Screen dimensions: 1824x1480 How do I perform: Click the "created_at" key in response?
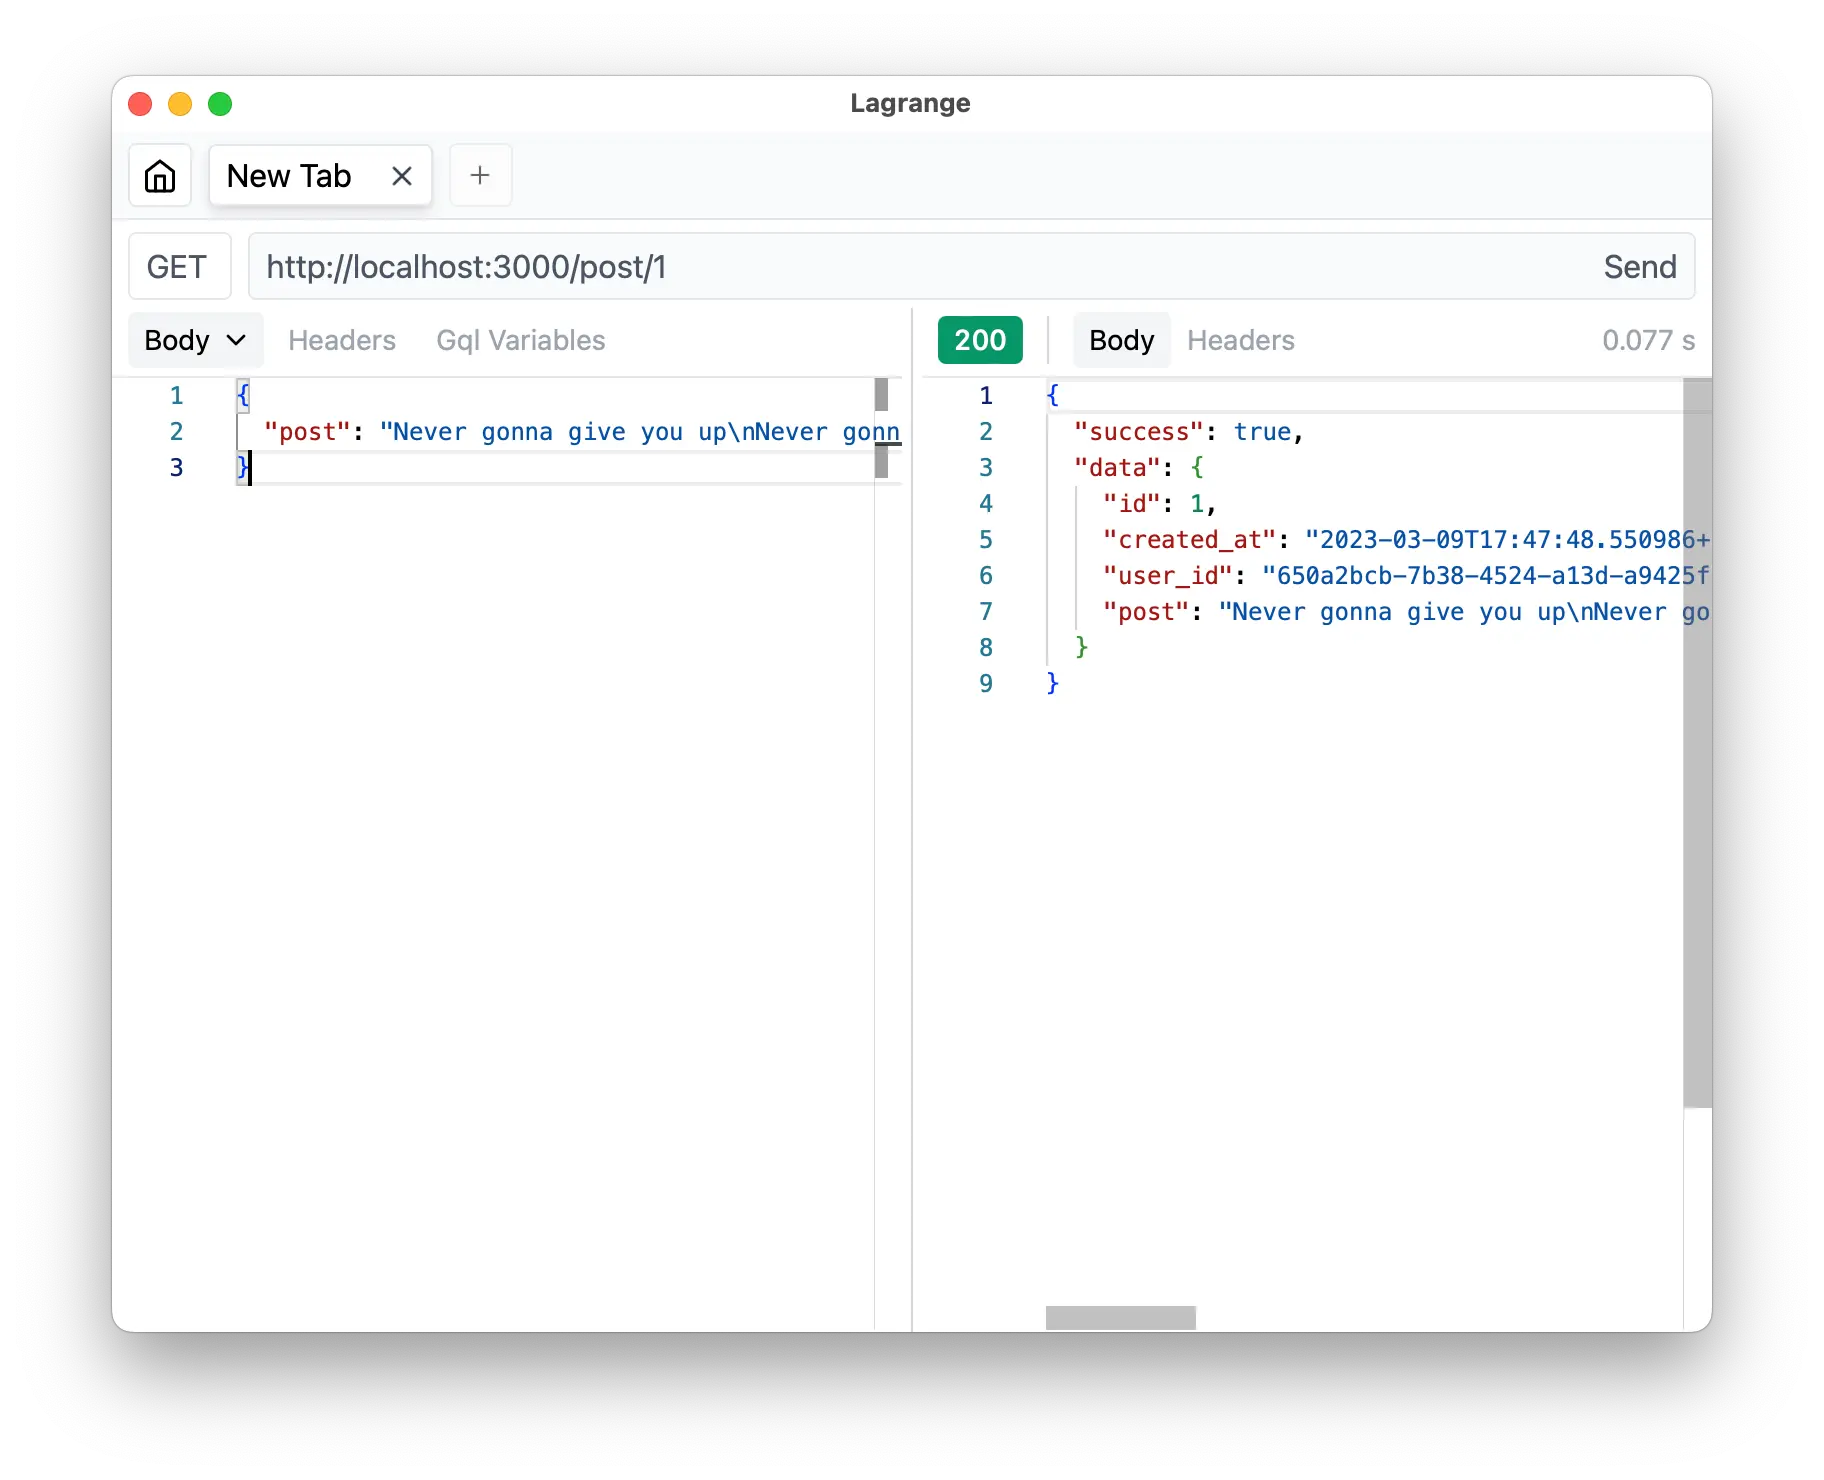[x=1189, y=540]
